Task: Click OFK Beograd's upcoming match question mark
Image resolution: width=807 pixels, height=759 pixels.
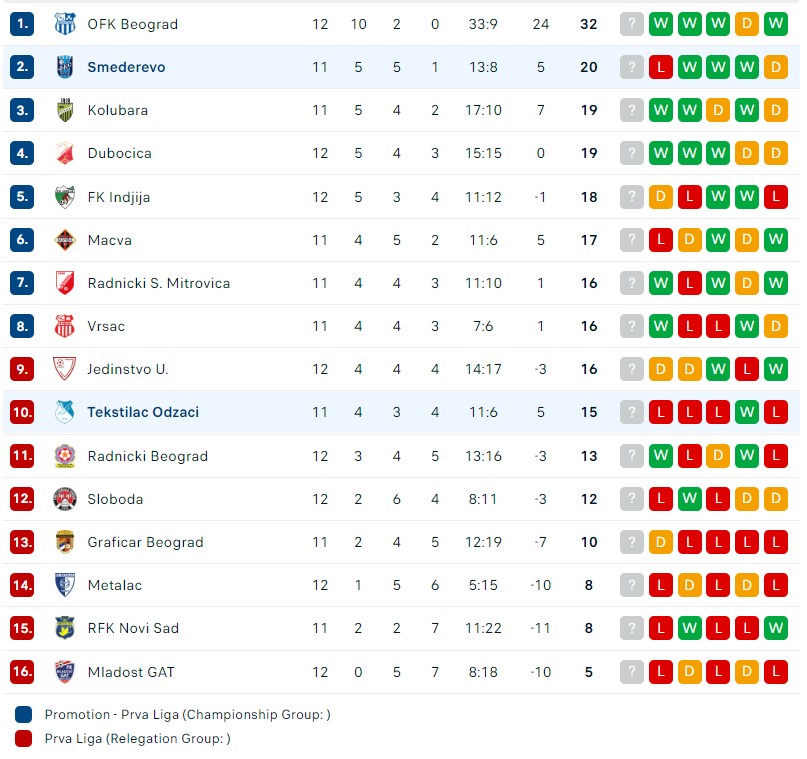Action: [632, 24]
